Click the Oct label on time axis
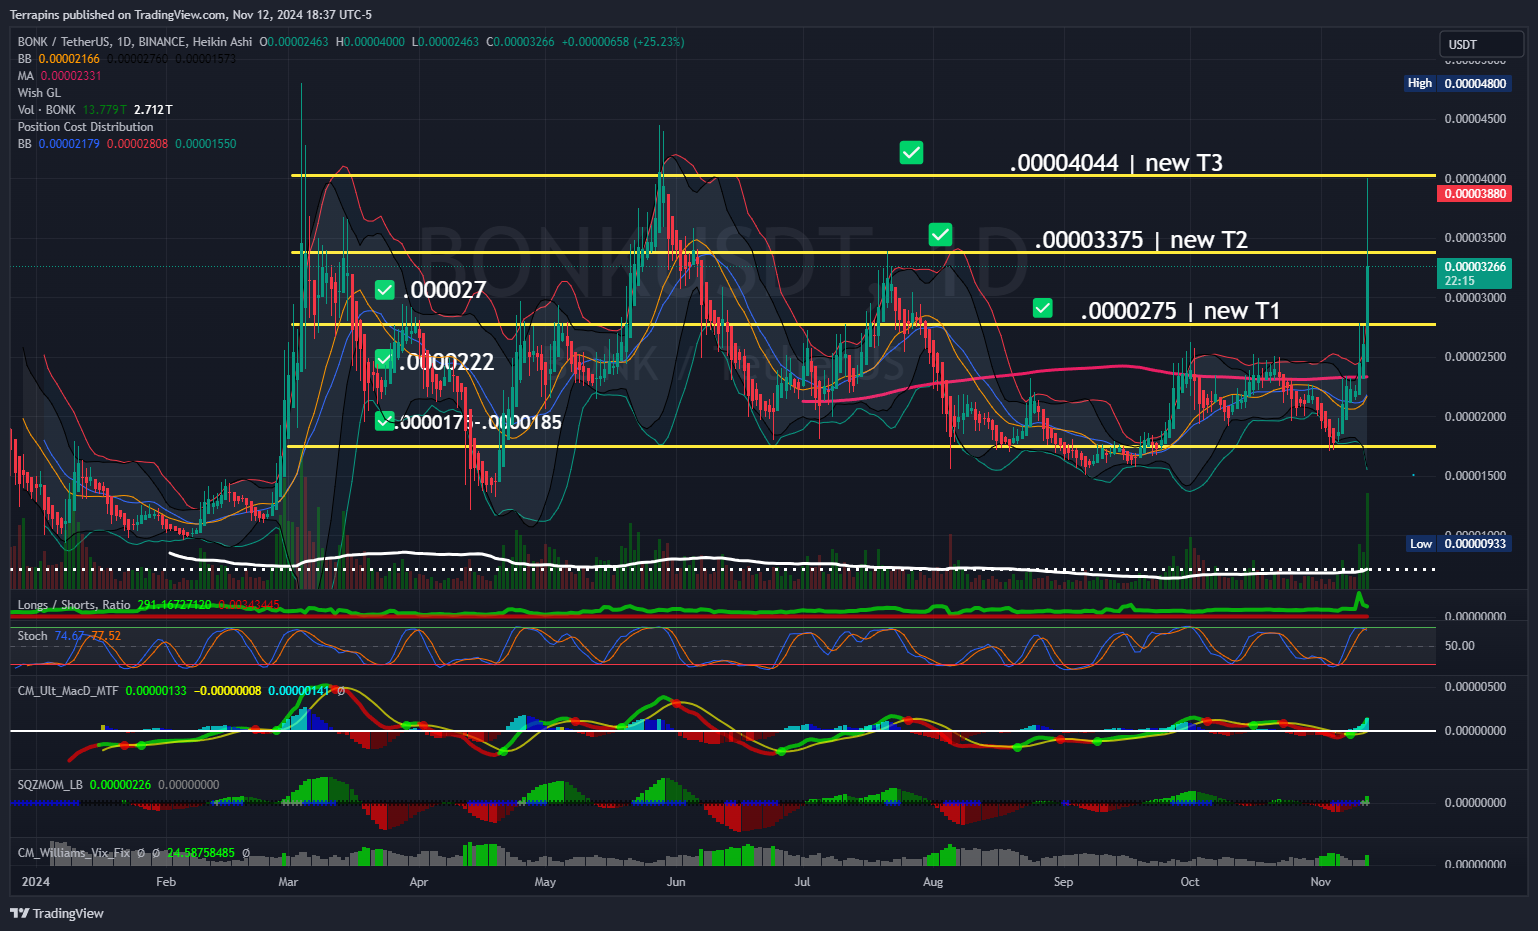The width and height of the screenshot is (1538, 931). click(1190, 882)
